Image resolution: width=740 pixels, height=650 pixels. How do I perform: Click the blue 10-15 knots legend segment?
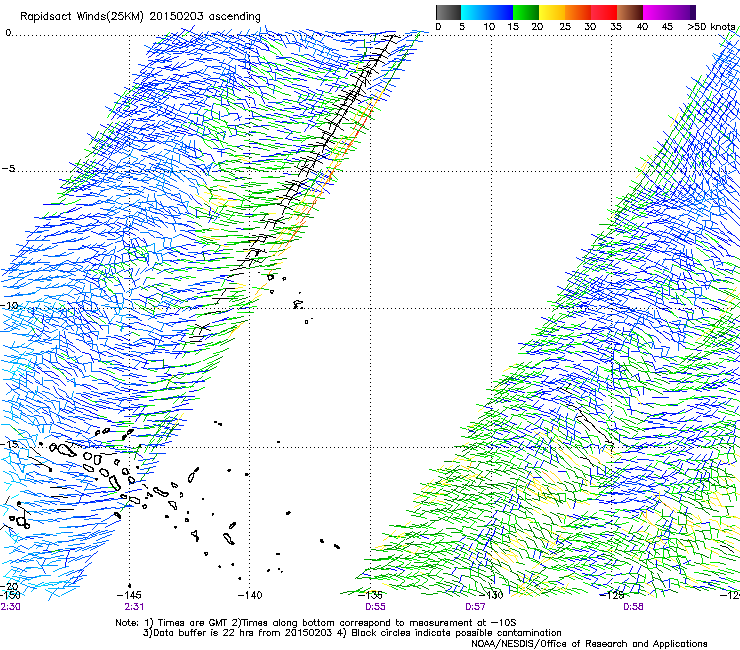click(500, 12)
